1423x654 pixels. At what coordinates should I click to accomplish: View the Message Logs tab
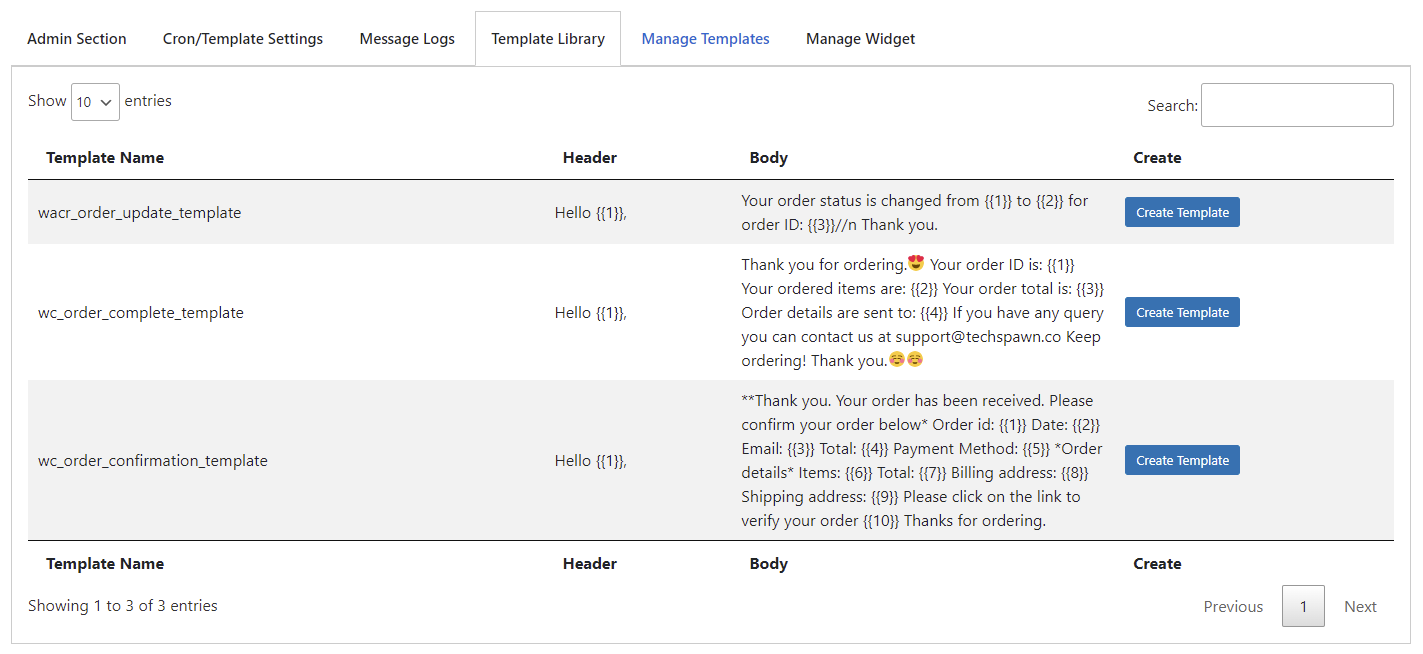(406, 38)
